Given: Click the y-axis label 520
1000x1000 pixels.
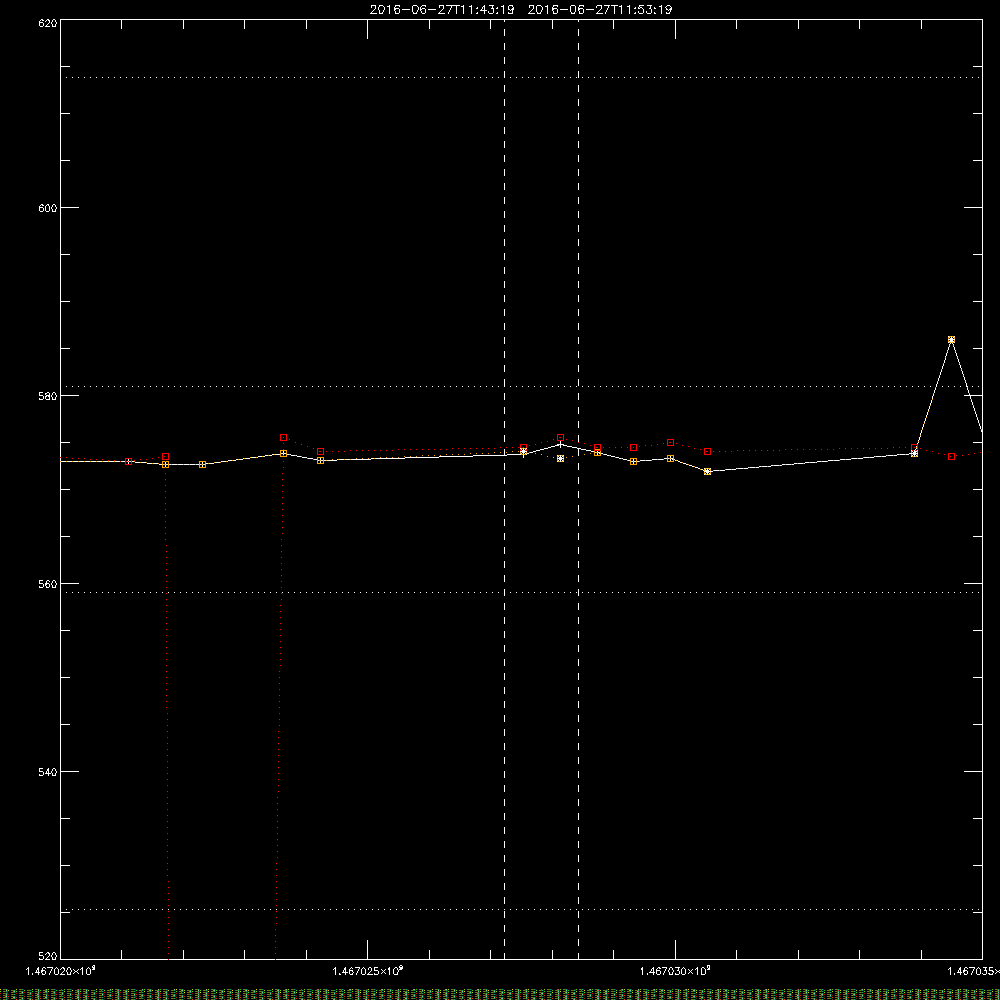Looking at the screenshot, I should pos(48,956).
